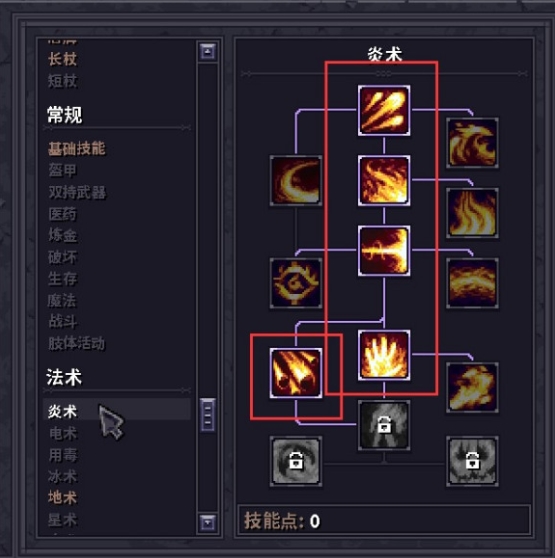Open the 冰术 spell category
The image size is (555, 558).
(63, 476)
